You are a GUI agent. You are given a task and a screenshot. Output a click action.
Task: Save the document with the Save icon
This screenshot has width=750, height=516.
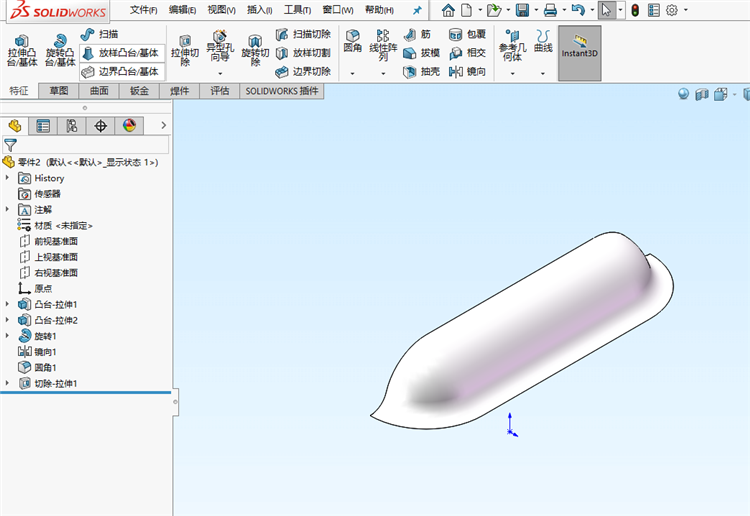coord(522,10)
